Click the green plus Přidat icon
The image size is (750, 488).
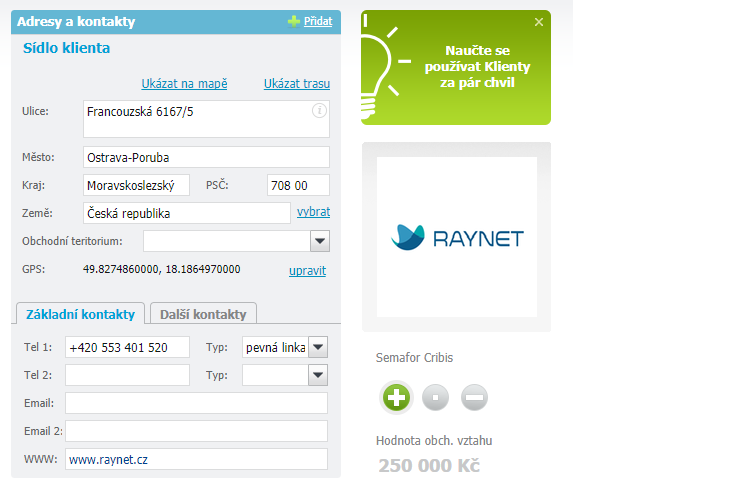(294, 22)
